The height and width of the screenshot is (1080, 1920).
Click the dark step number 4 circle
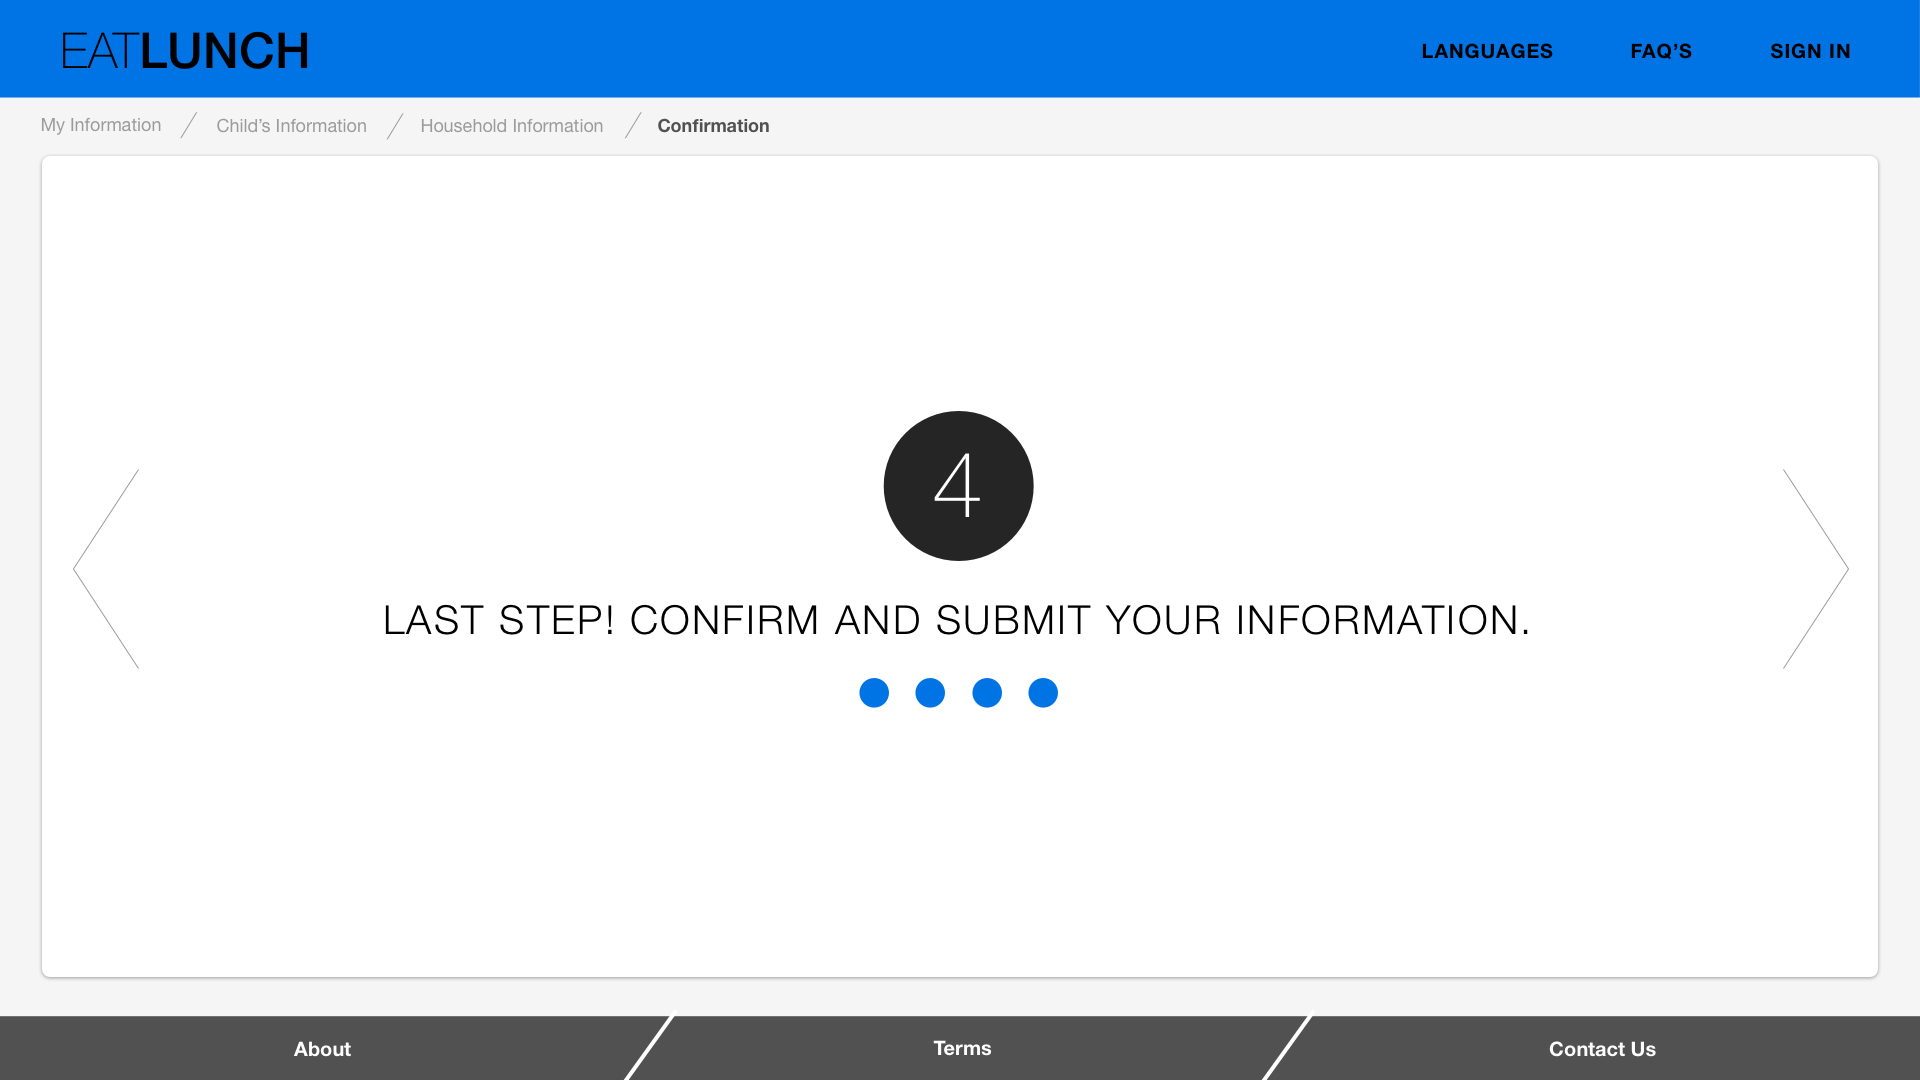pyautogui.click(x=958, y=486)
